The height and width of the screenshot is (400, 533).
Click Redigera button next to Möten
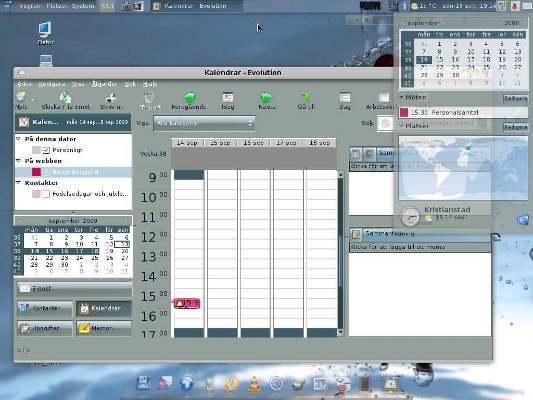coord(516,98)
